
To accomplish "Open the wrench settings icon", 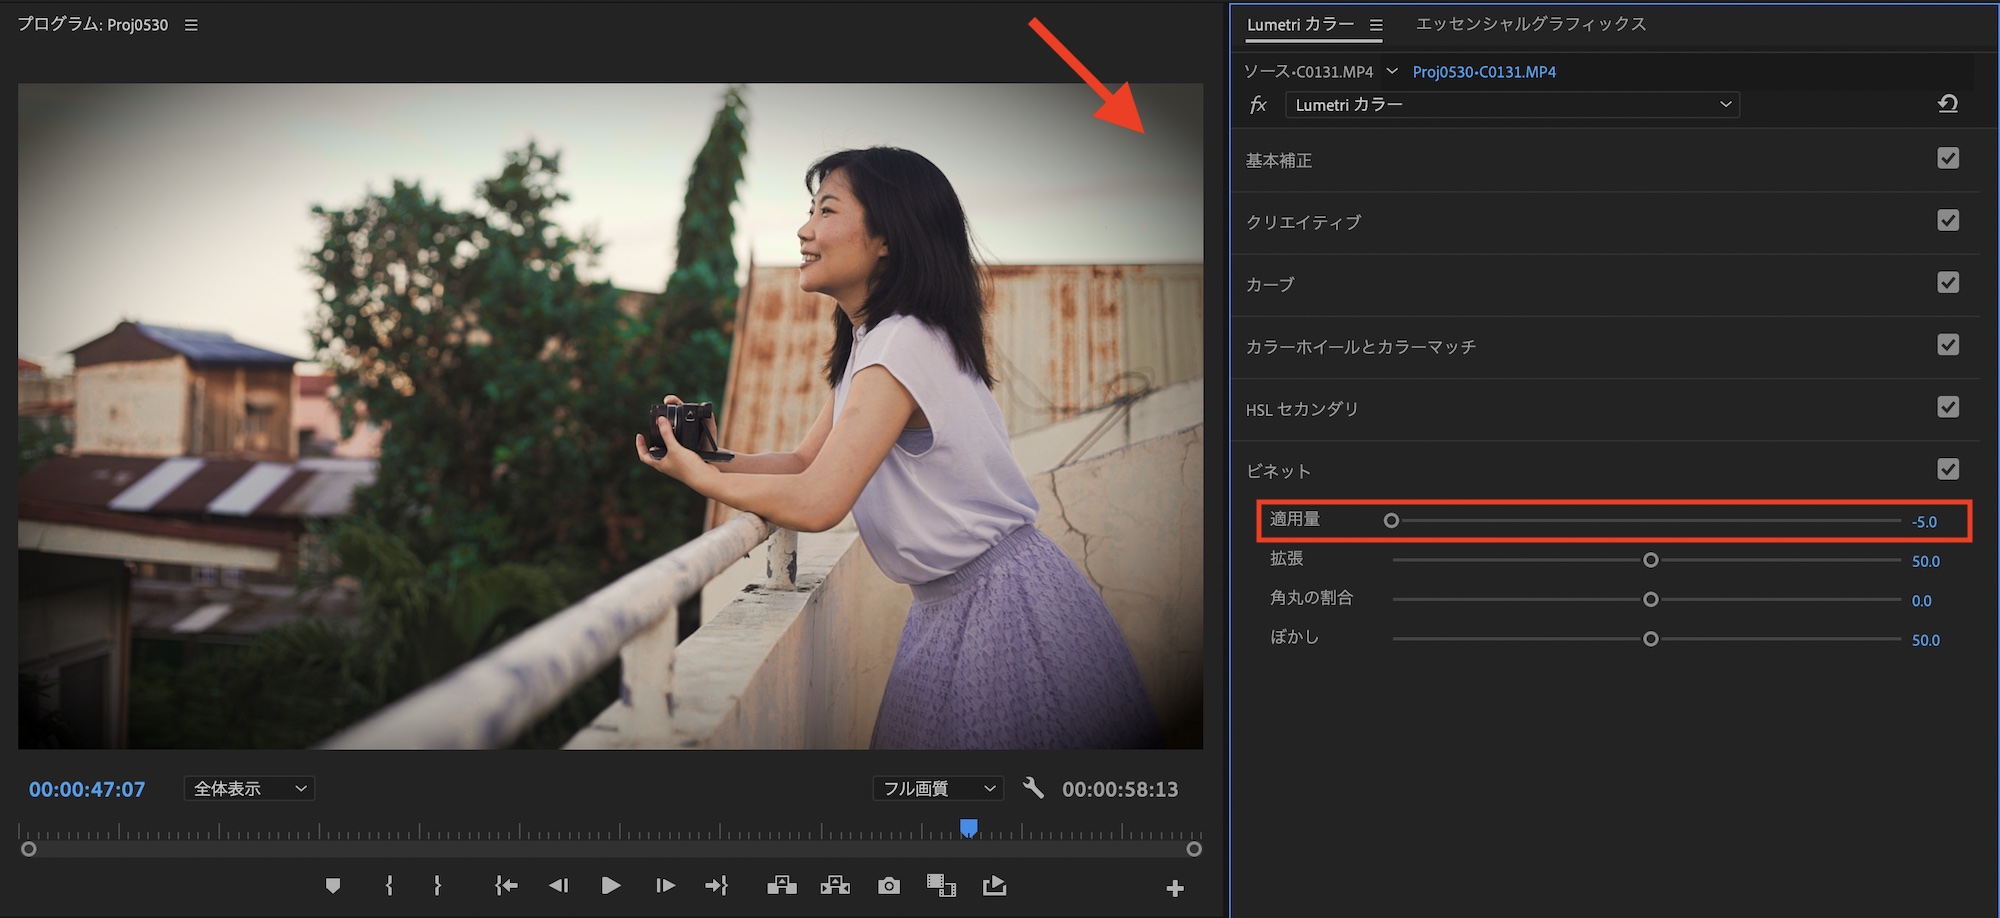I will (x=1033, y=788).
